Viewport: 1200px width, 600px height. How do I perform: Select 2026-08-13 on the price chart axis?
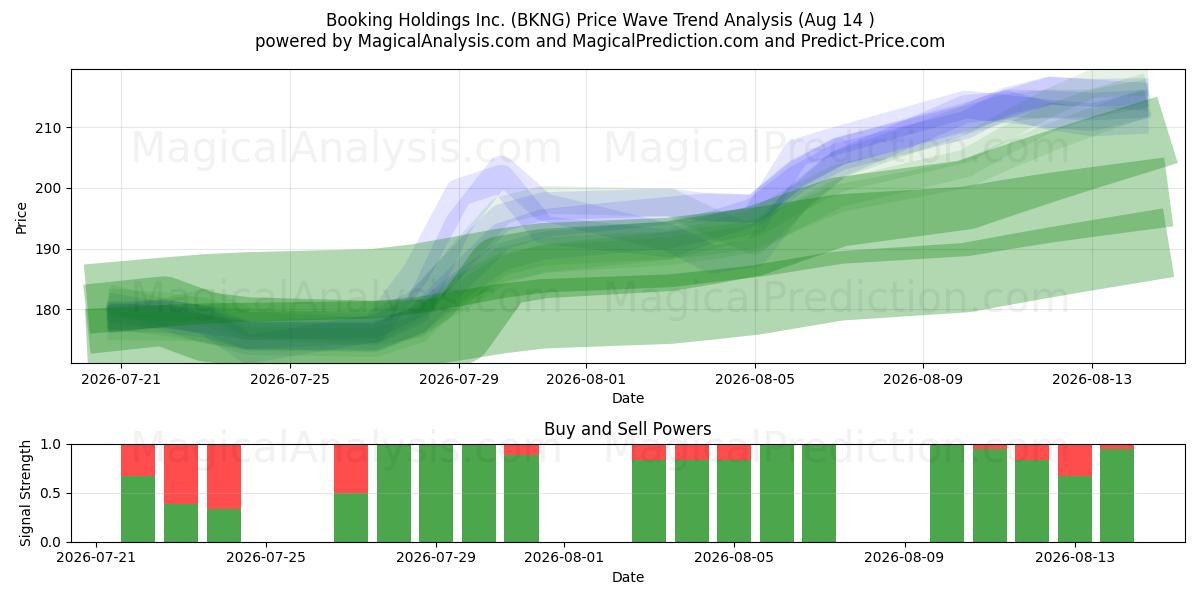pos(1092,379)
